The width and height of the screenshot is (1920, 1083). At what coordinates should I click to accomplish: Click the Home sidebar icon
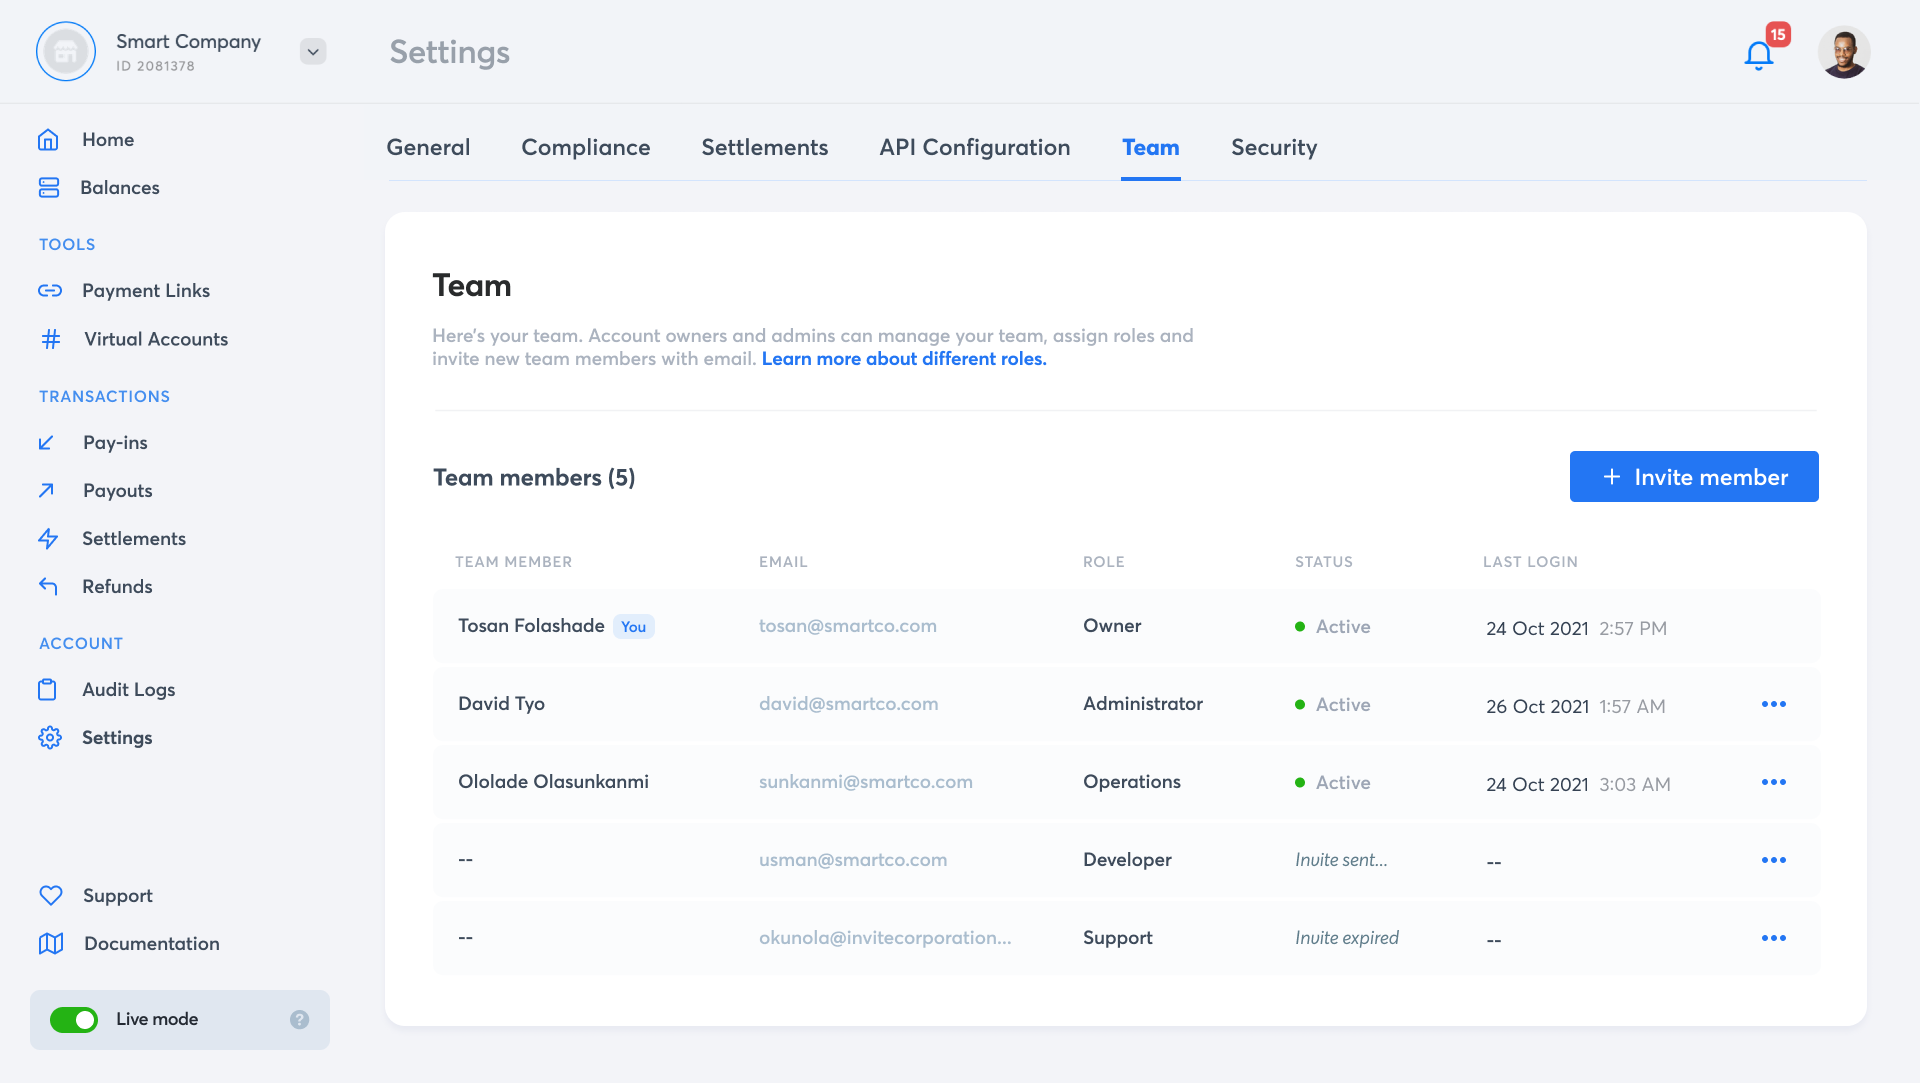[48, 140]
